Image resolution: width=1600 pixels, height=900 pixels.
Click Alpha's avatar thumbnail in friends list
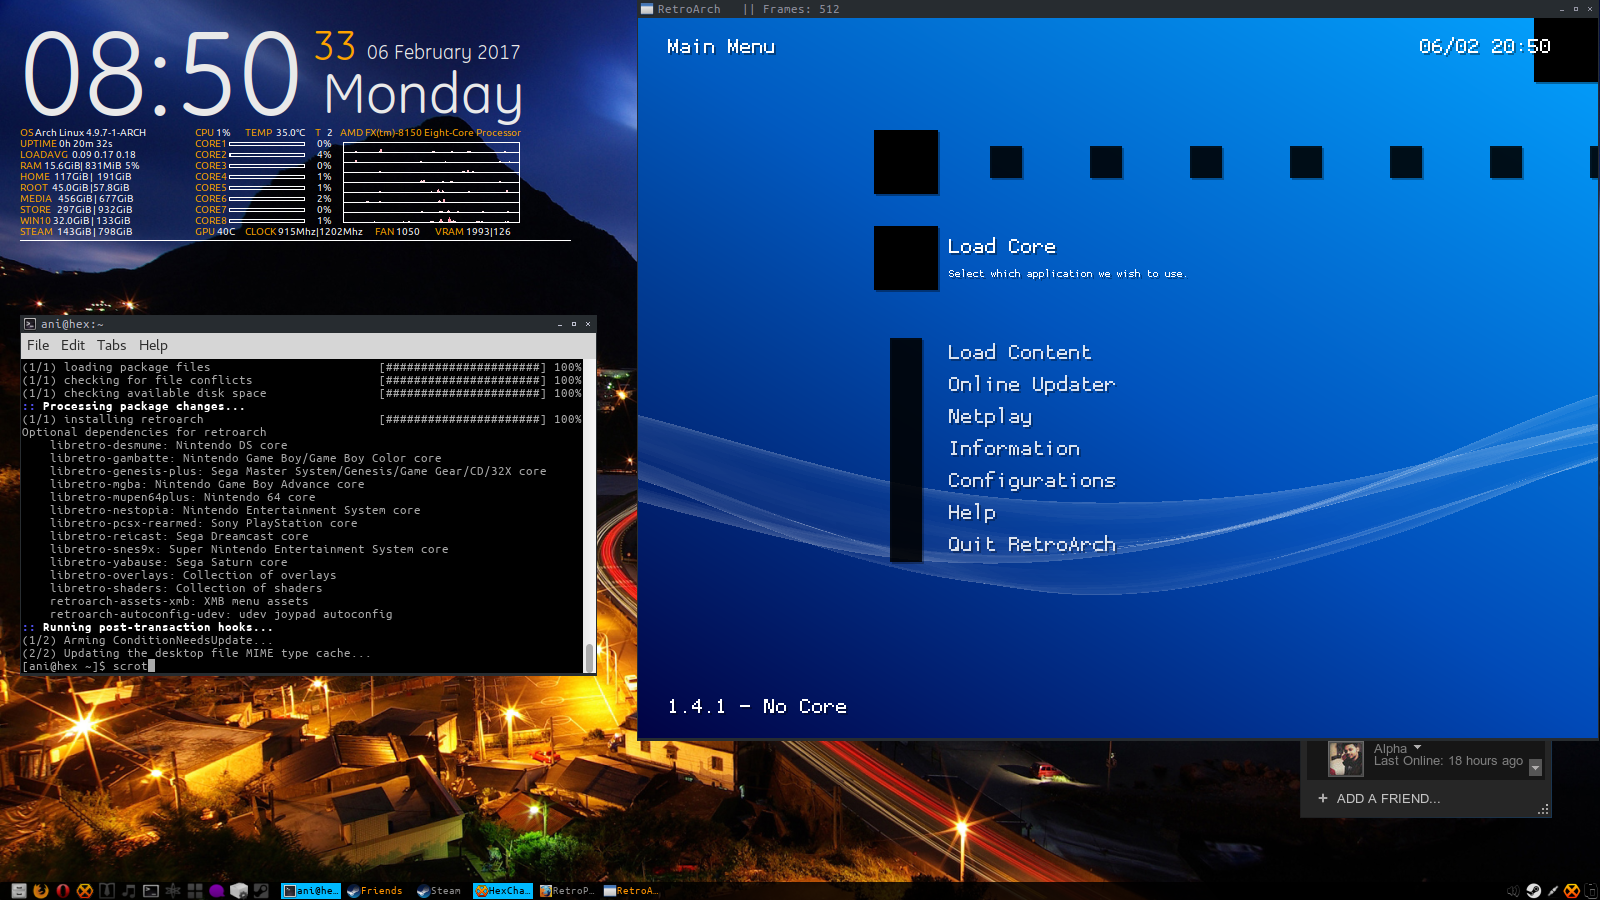click(1345, 759)
